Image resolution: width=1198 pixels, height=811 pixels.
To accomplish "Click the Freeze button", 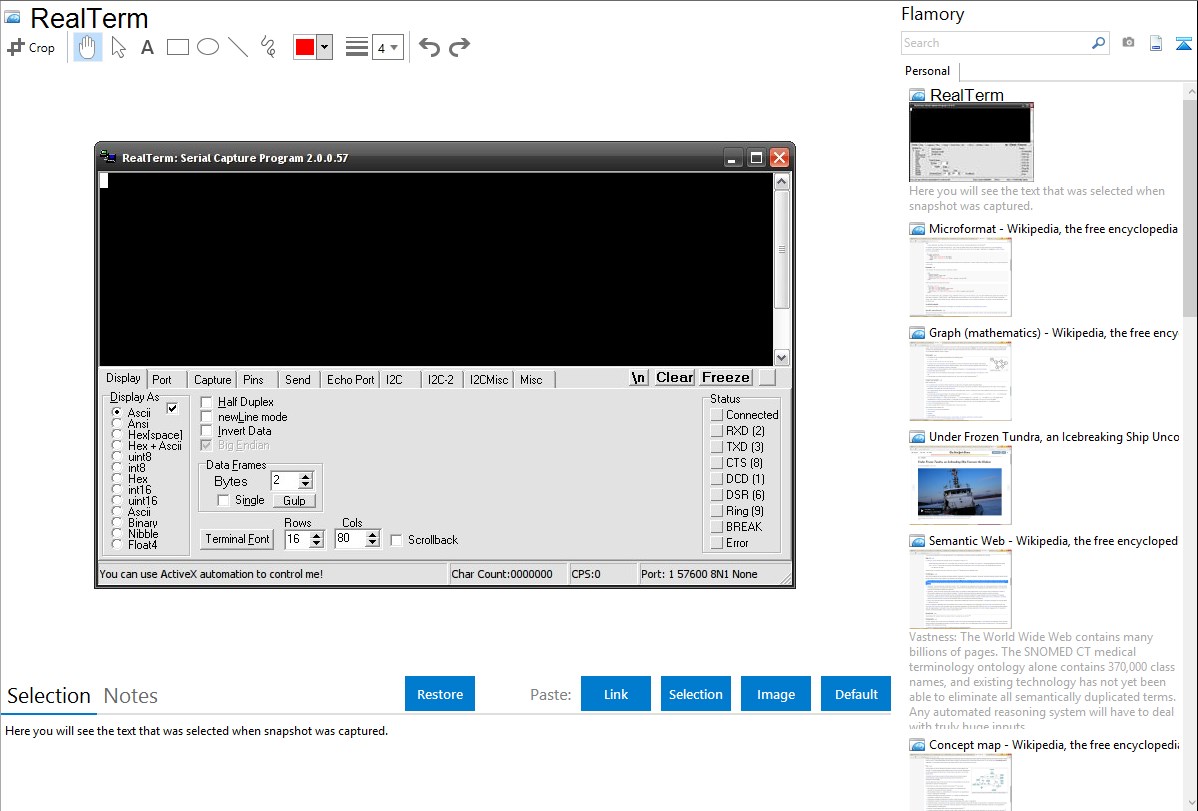I will 726,378.
